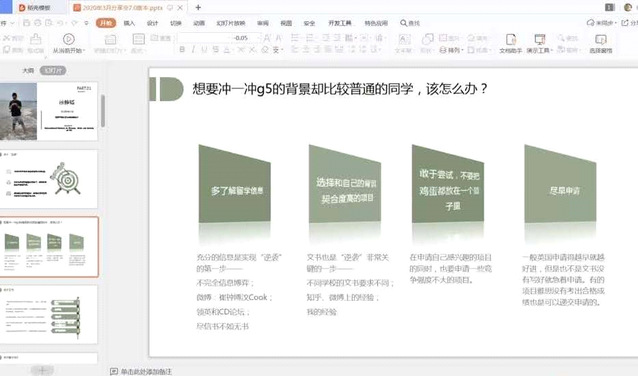Viewport: 638px width, 376px height.
Task: Open the 演示工具 presentation tools
Action: coord(540,44)
